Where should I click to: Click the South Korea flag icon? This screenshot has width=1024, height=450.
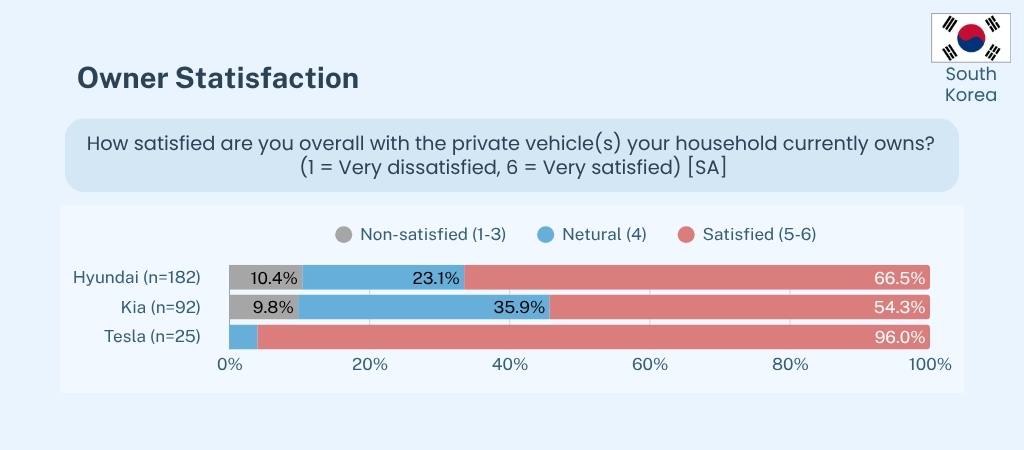click(x=971, y=38)
